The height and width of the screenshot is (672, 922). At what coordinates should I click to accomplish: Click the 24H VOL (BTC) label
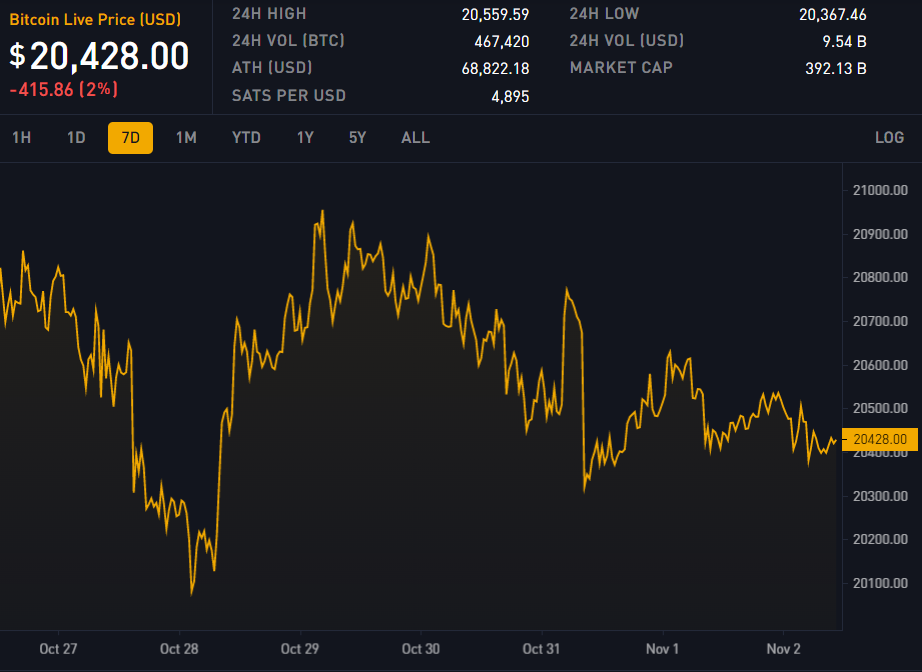288,41
